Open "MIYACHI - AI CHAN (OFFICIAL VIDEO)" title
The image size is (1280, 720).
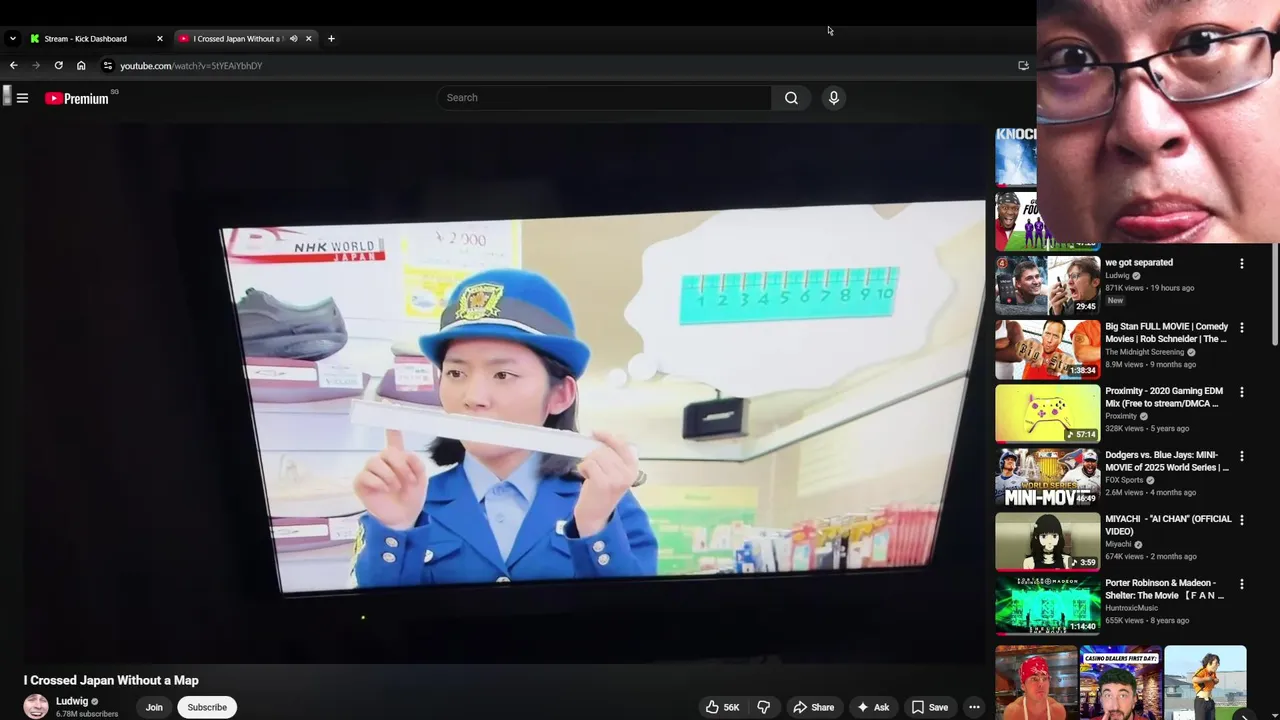1168,525
